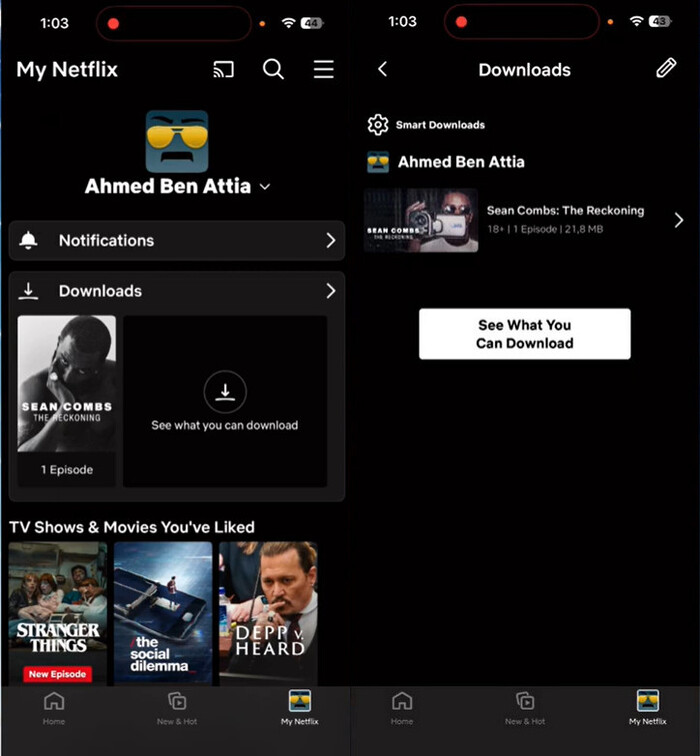Tap the circular download icon in the empty card
700x756 pixels.
[x=225, y=392]
